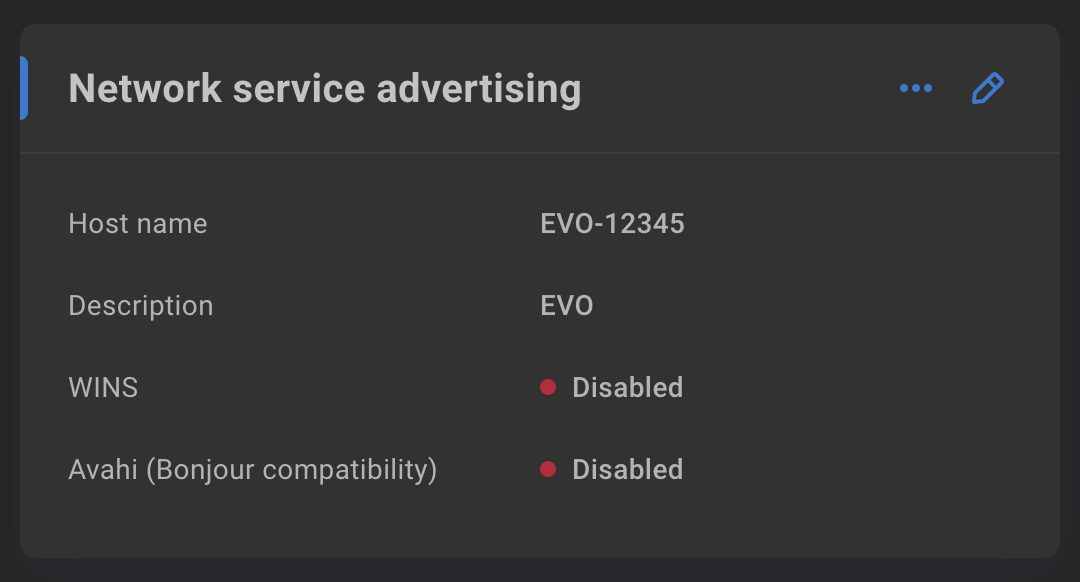Image resolution: width=1080 pixels, height=582 pixels.
Task: Click the Avahi (Bonjour compatibility) label
Action: pos(253,470)
